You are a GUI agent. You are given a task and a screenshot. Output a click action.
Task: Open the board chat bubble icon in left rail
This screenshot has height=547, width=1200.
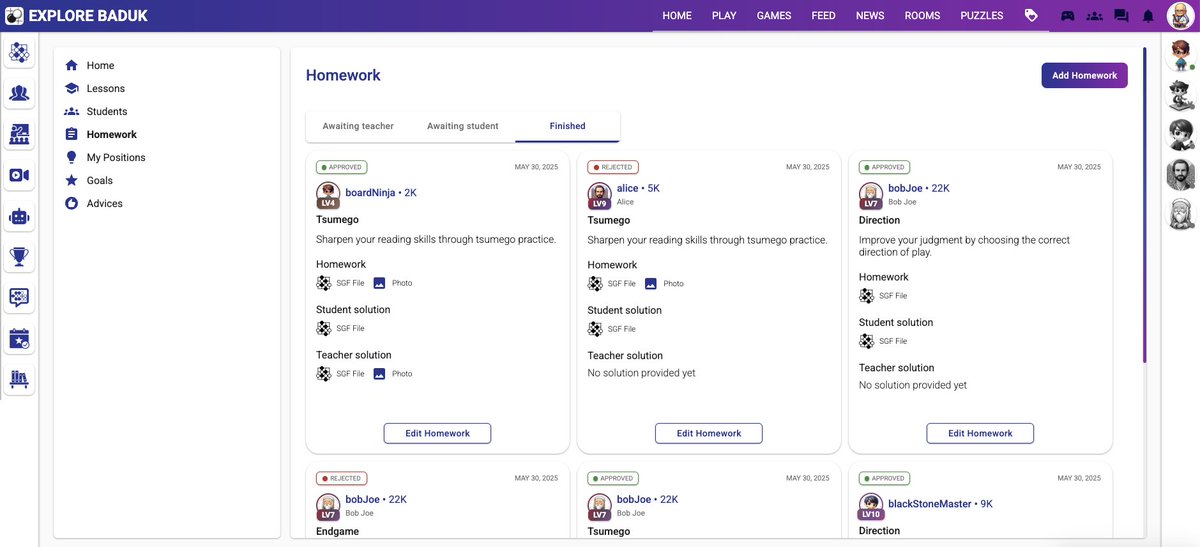tap(19, 297)
